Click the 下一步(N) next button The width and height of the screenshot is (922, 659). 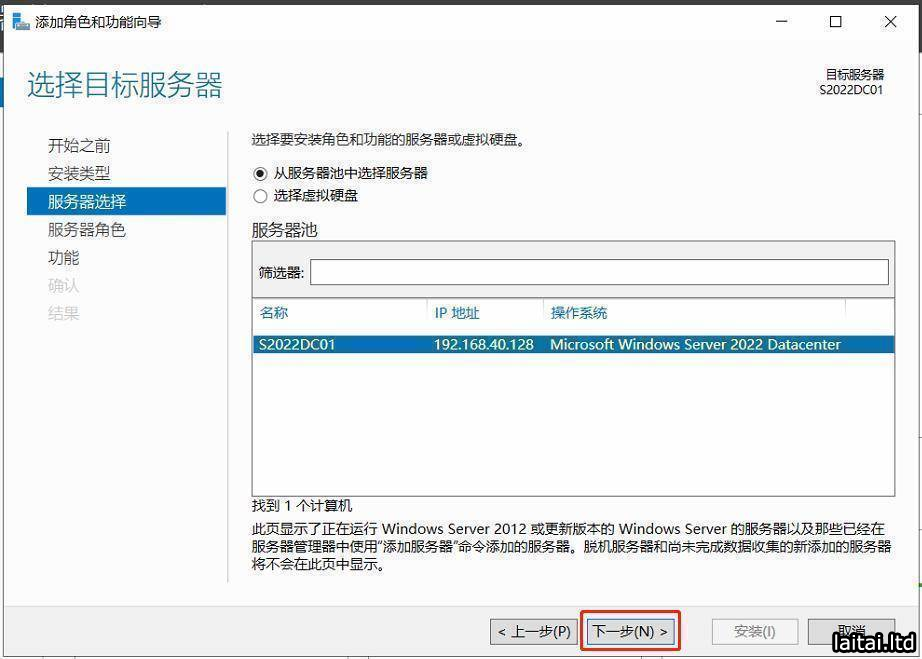(x=630, y=632)
